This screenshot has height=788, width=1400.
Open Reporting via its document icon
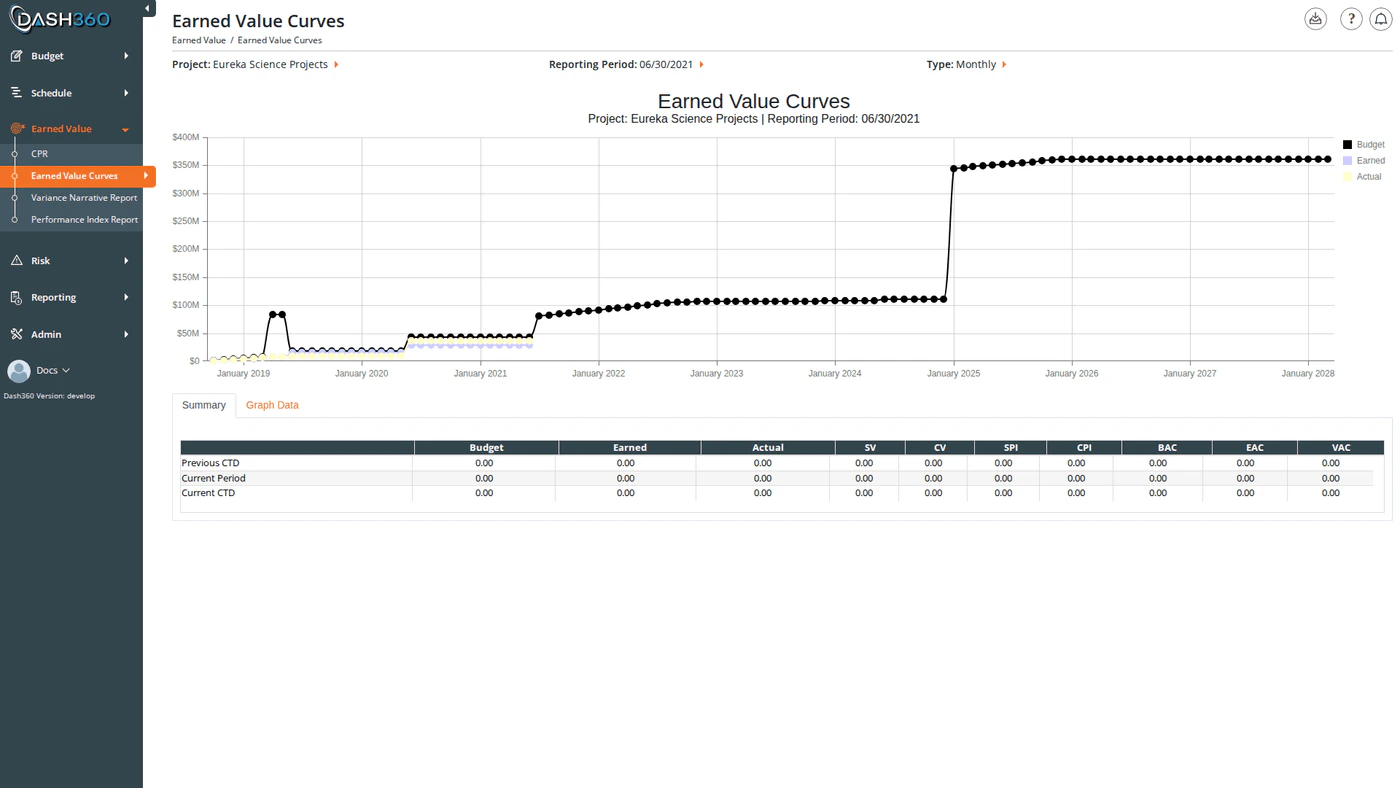click(x=15, y=296)
